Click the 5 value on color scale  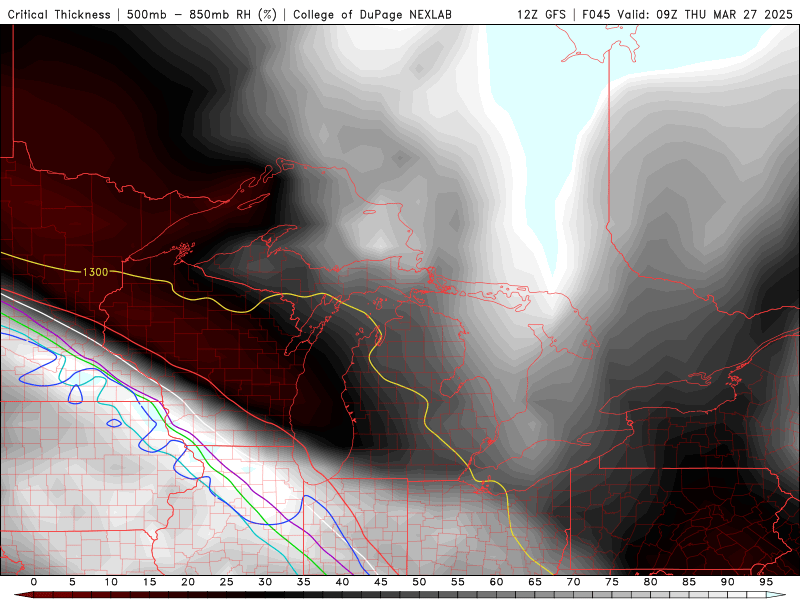point(72,582)
